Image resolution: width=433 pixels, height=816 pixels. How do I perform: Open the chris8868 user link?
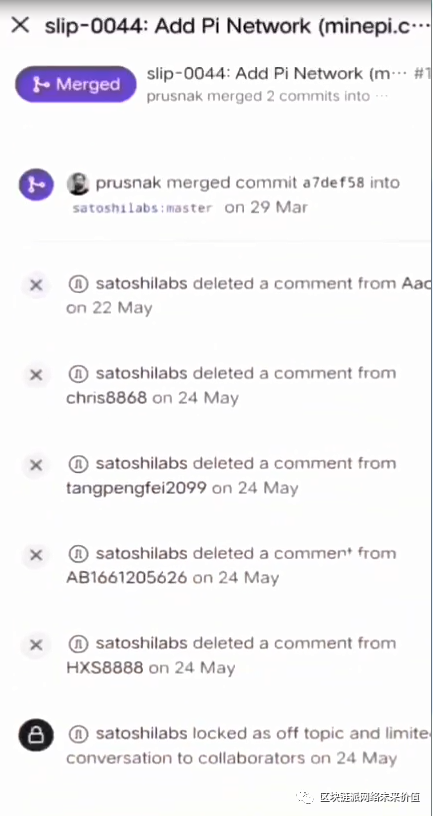tap(107, 398)
